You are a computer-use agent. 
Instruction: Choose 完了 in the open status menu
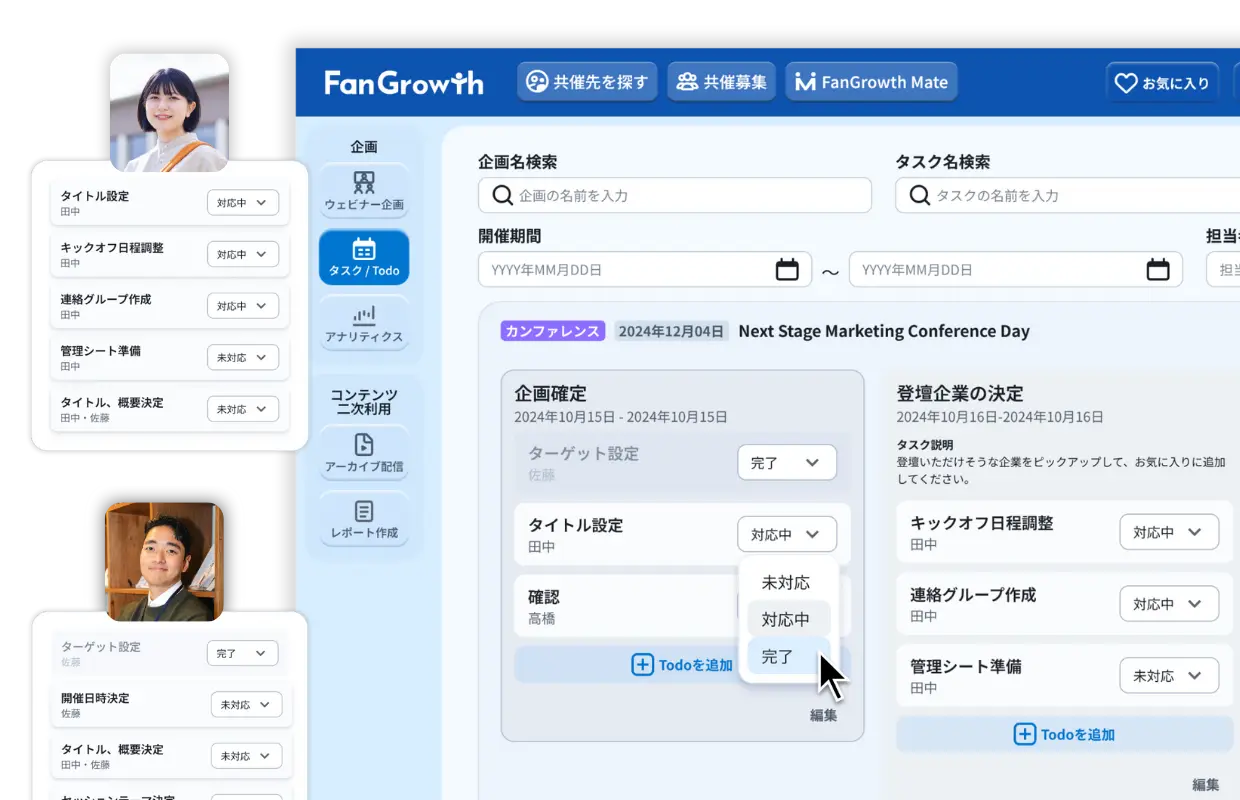pyautogui.click(x=786, y=656)
